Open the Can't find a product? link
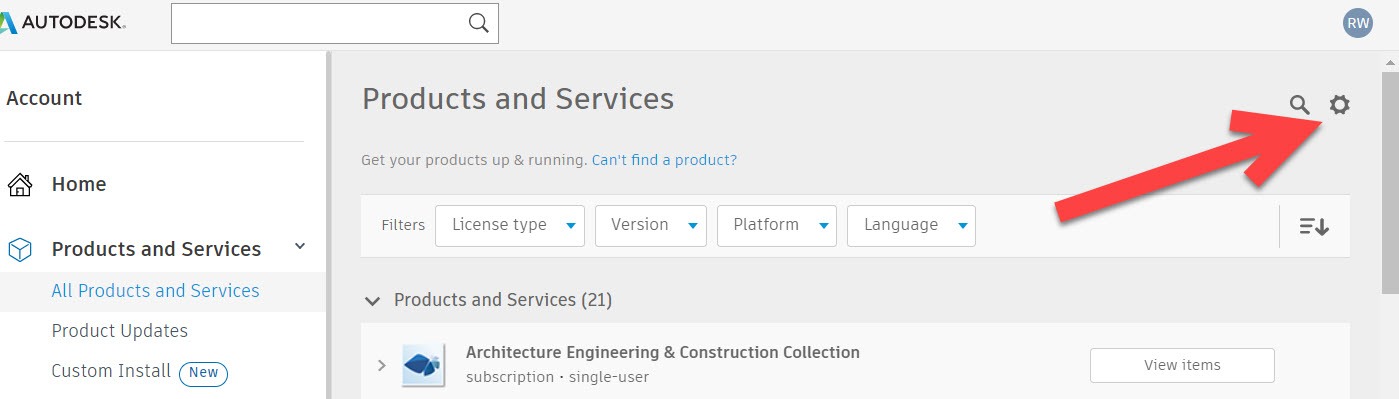The height and width of the screenshot is (399, 1399). [x=664, y=160]
